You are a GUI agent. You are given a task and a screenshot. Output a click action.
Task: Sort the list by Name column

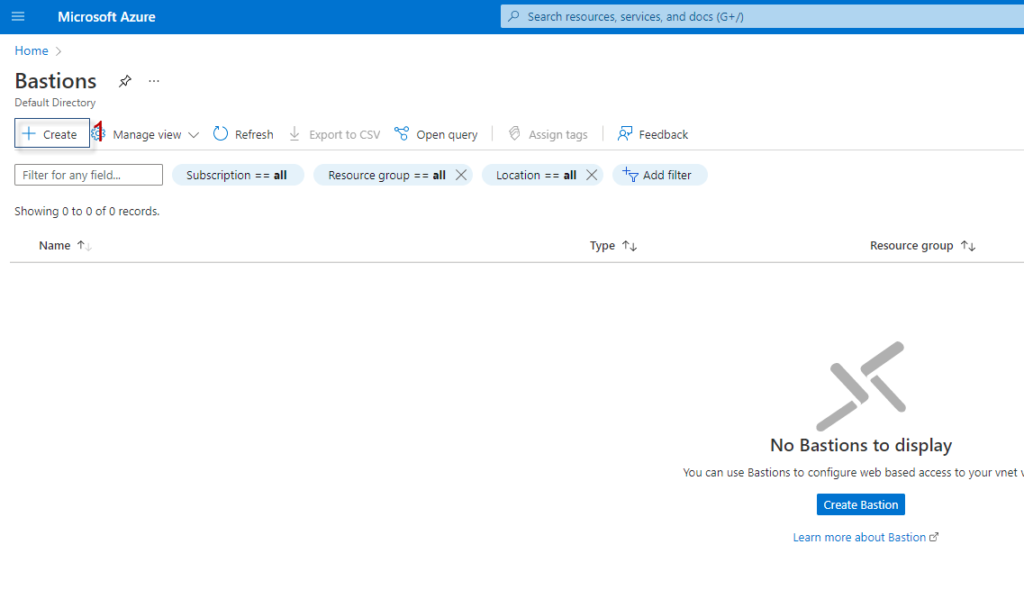click(65, 246)
